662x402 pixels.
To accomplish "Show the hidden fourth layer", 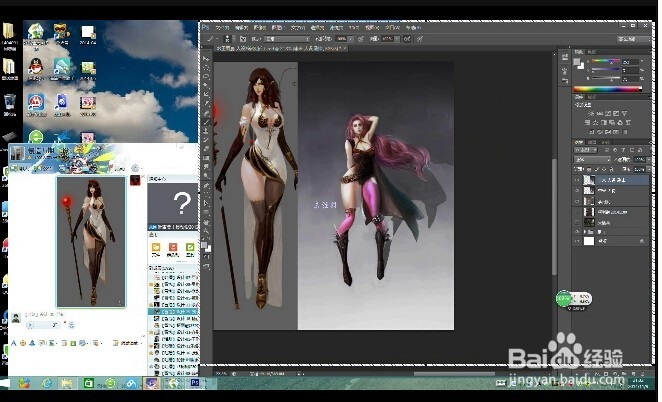I will 577,212.
